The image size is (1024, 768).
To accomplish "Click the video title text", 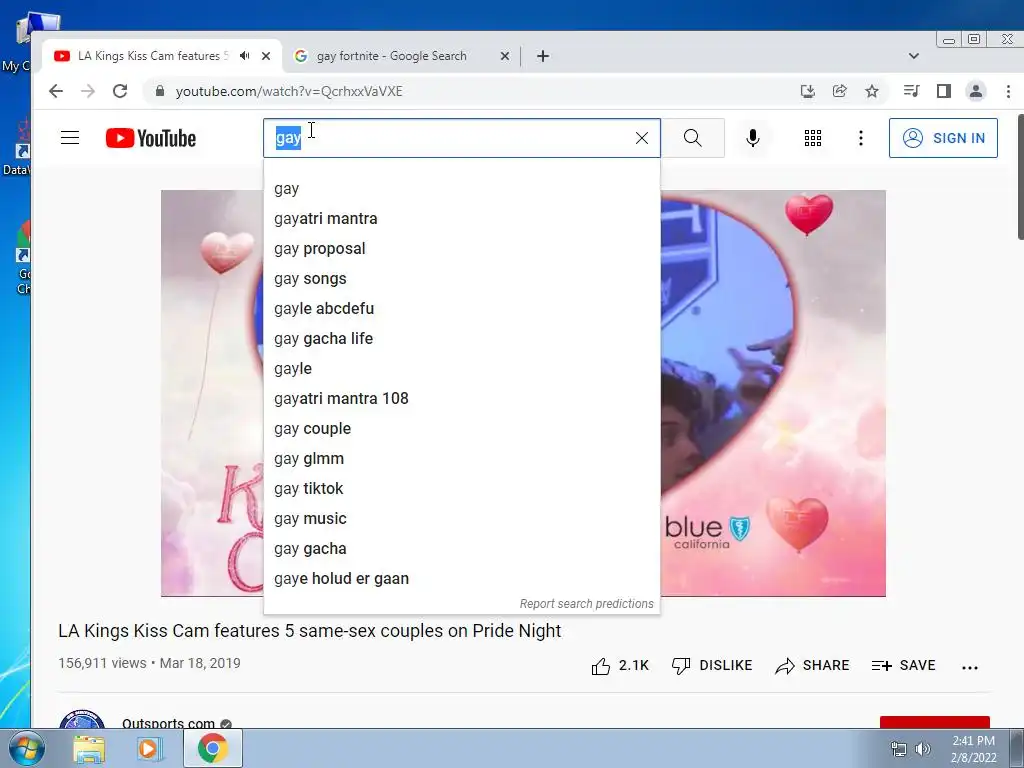I will click(310, 631).
